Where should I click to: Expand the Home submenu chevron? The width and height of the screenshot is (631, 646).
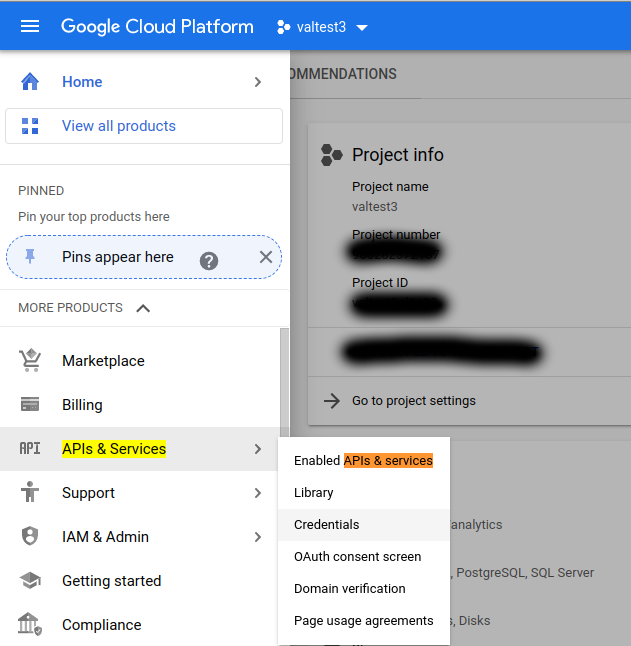[x=258, y=82]
